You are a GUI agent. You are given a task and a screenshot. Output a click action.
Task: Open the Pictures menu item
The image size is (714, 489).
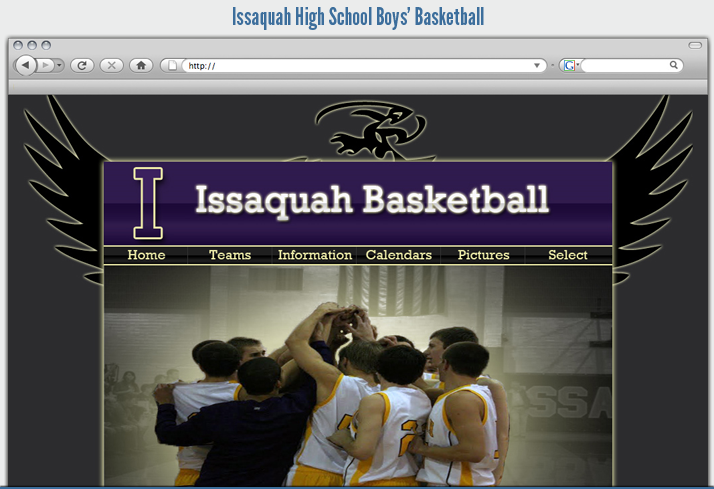point(483,255)
